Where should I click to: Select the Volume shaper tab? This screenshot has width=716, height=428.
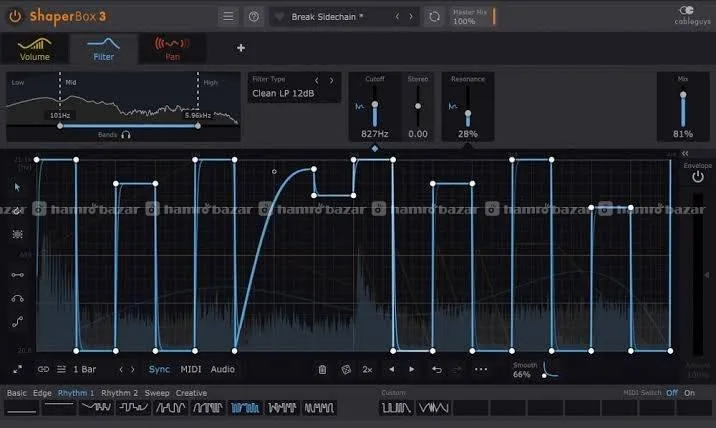35,48
